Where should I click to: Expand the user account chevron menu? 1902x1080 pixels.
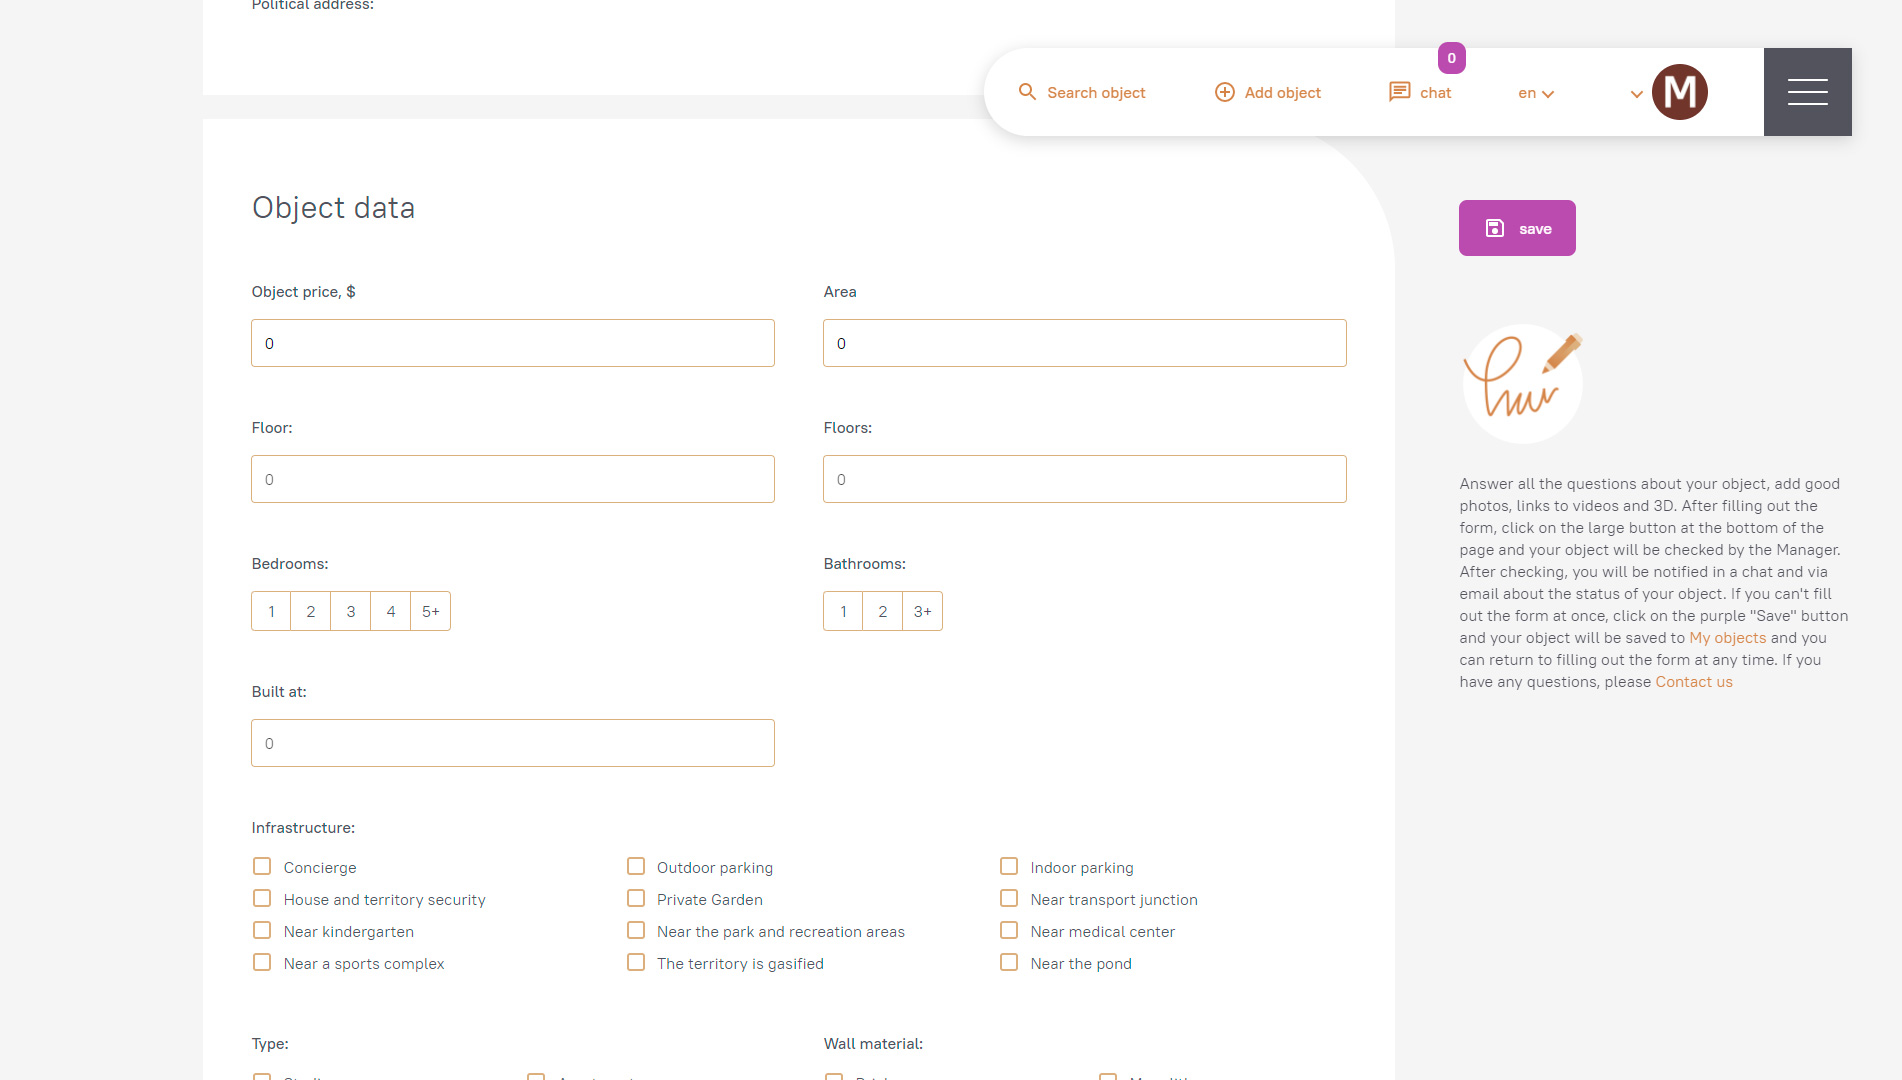click(x=1636, y=94)
